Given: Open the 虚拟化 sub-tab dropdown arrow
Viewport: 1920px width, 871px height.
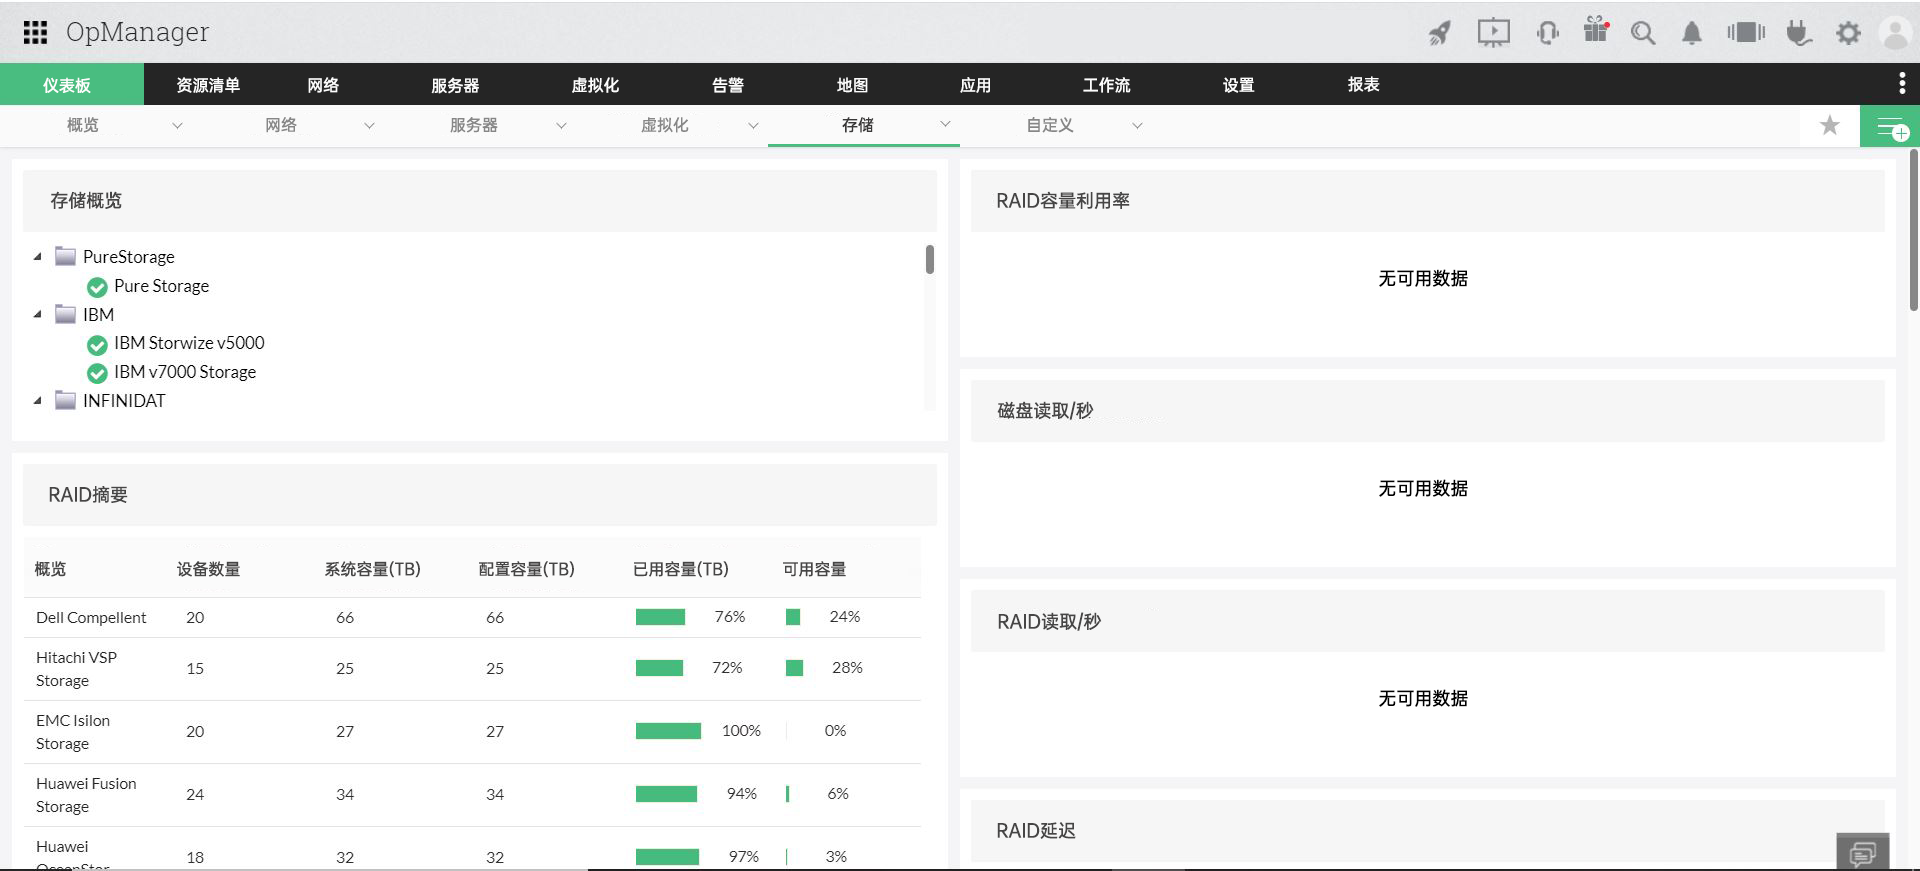Looking at the screenshot, I should click(x=753, y=126).
